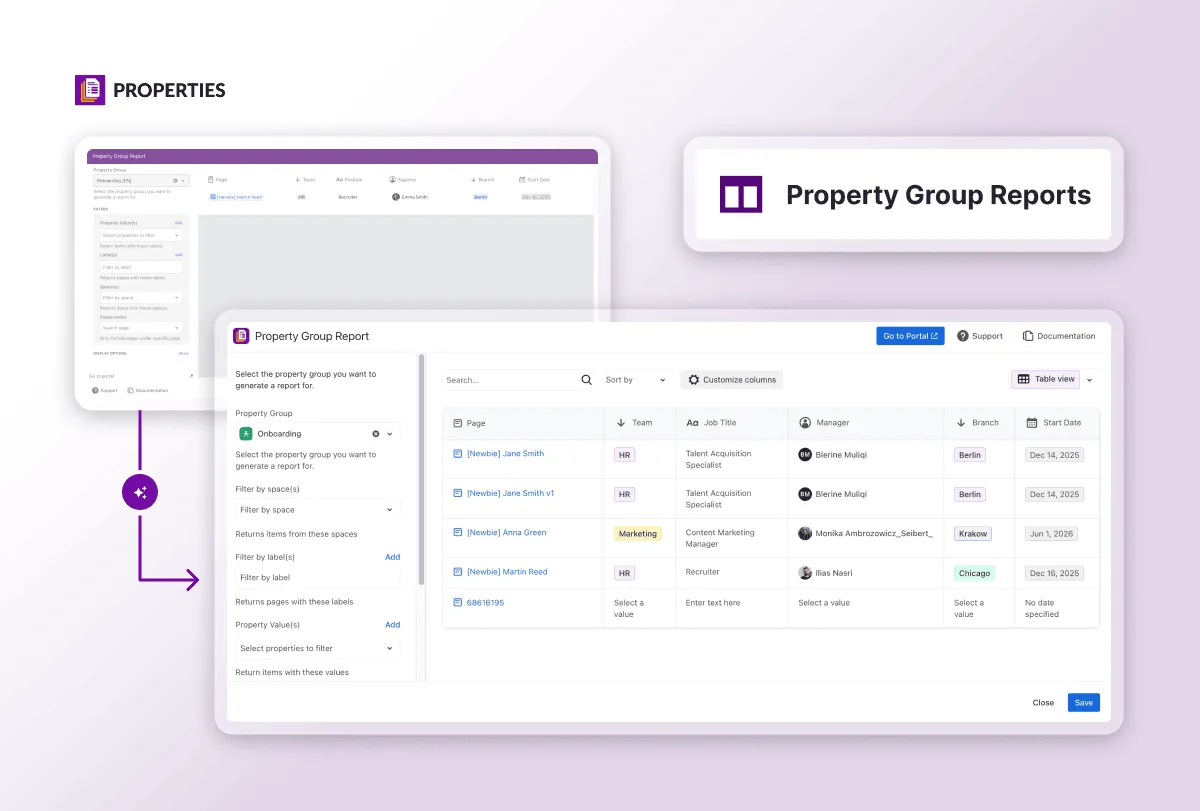
Task: Open Select properties to filter in background window
Action: coord(141,235)
